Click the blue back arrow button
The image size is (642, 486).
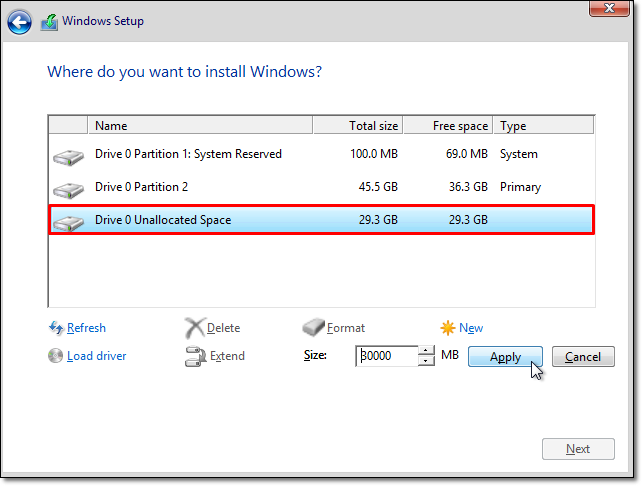(x=19, y=22)
